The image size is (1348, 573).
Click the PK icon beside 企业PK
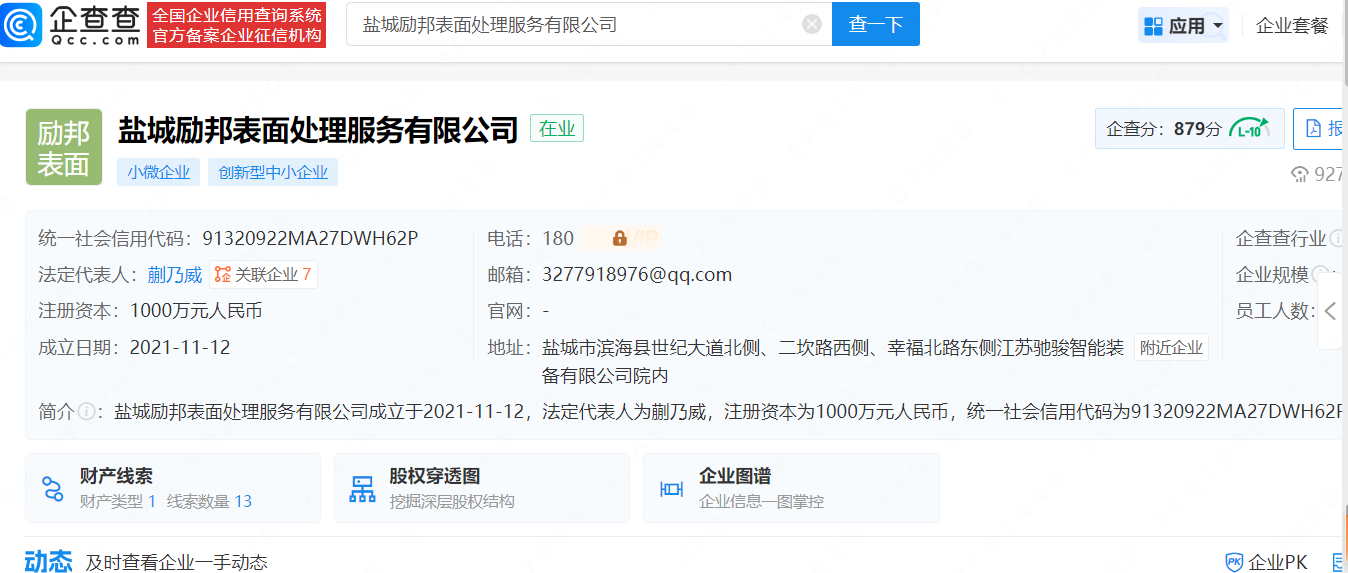(1235, 562)
